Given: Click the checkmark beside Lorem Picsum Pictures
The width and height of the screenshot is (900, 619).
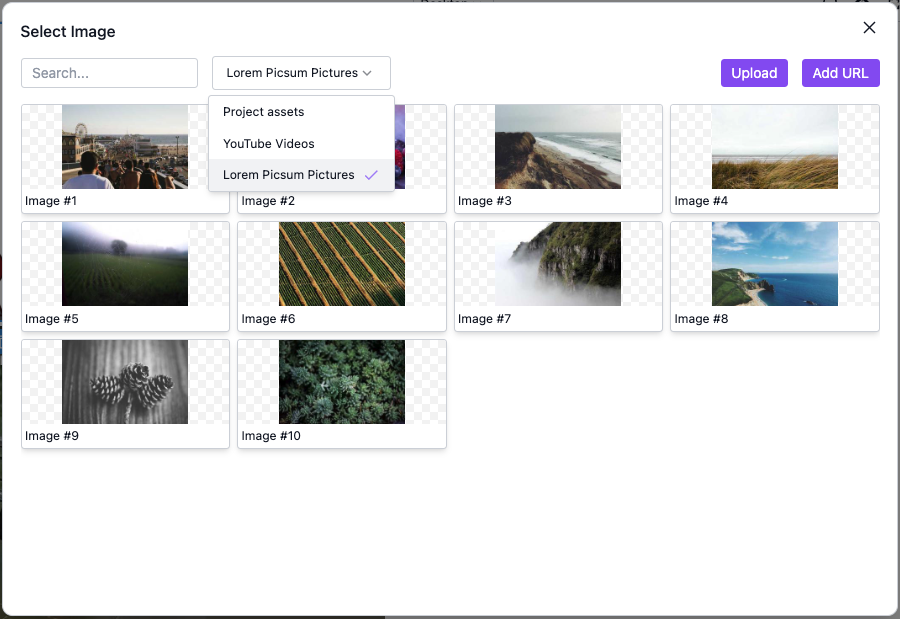Looking at the screenshot, I should tap(371, 175).
